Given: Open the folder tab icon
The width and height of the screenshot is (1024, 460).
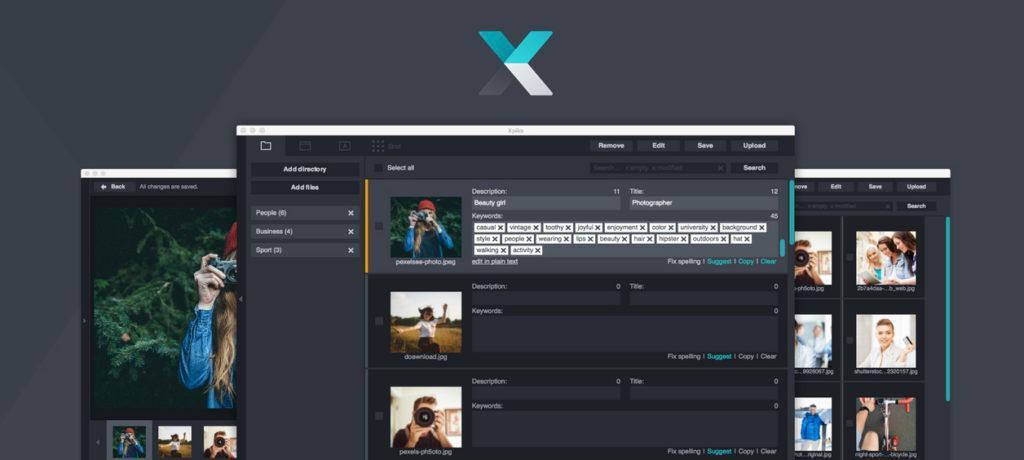Looking at the screenshot, I should click(x=266, y=146).
